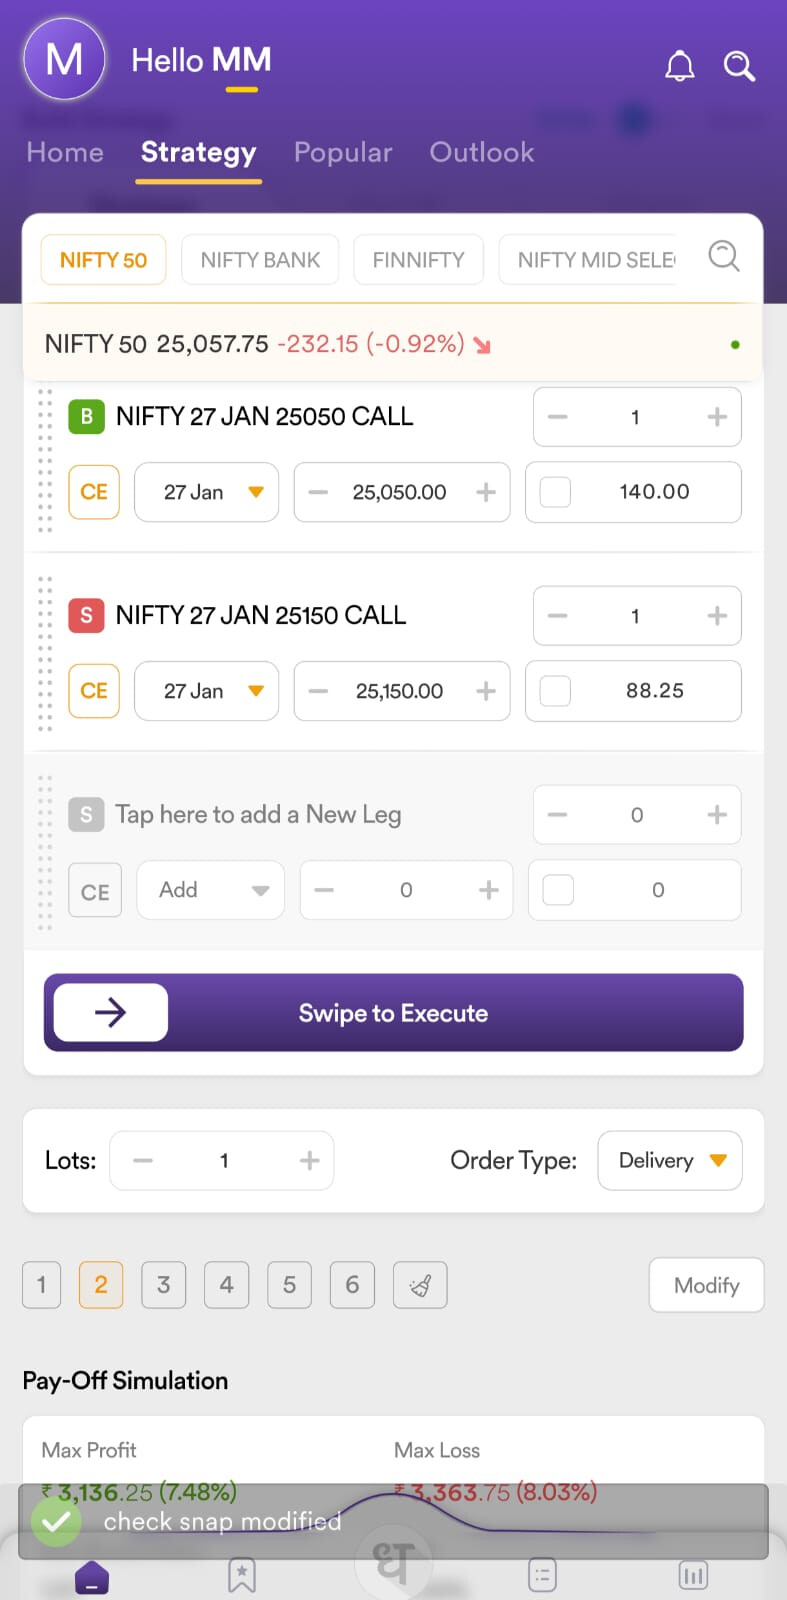
Task: Switch to the Popular tab
Action: (x=343, y=152)
